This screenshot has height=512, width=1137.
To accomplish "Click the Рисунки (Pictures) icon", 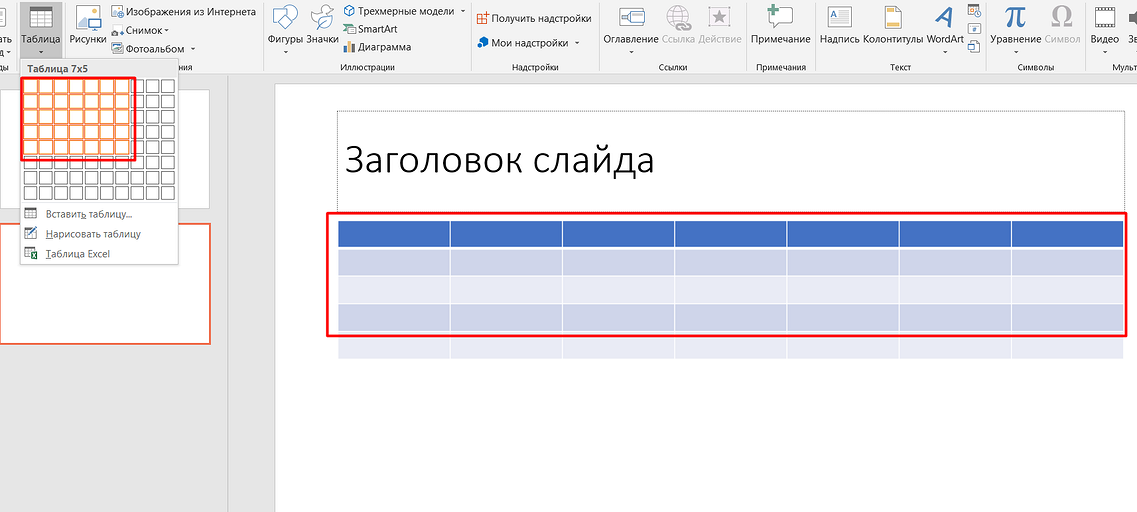I will 88,24.
